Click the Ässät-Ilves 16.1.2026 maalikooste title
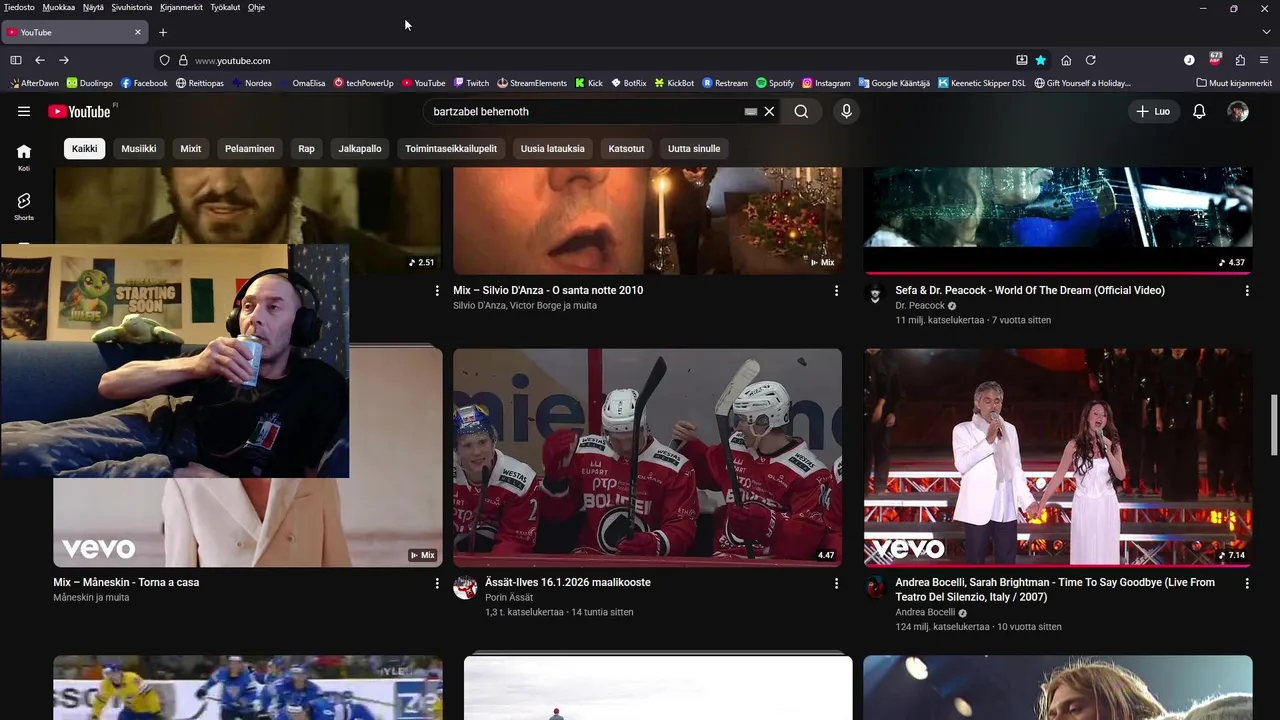Image resolution: width=1280 pixels, height=720 pixels. click(x=568, y=582)
